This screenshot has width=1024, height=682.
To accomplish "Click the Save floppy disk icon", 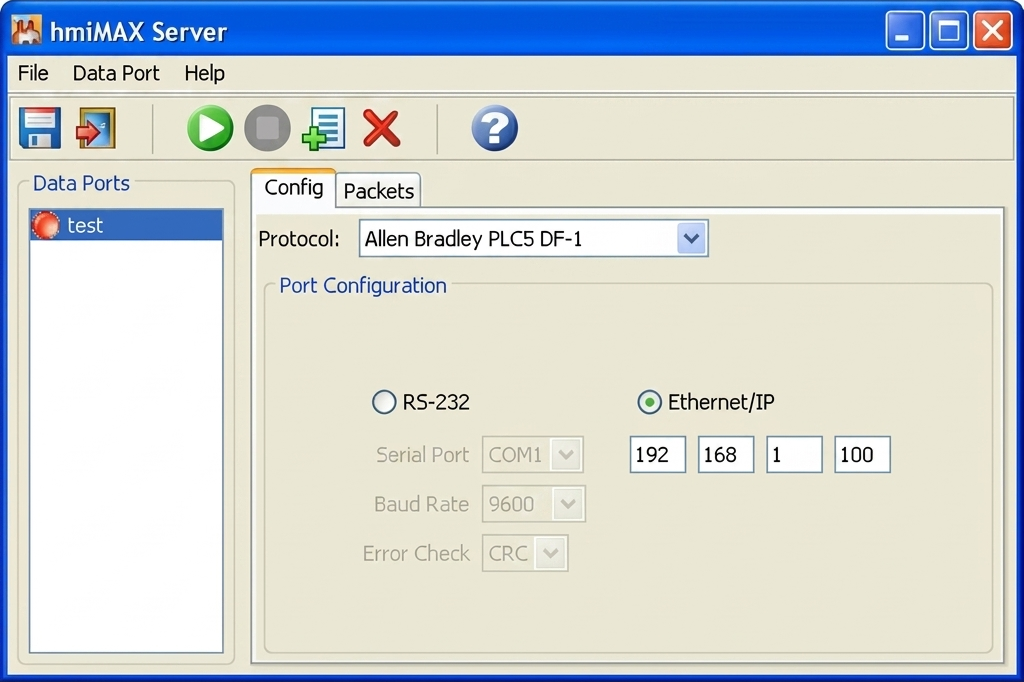I will click(x=40, y=128).
